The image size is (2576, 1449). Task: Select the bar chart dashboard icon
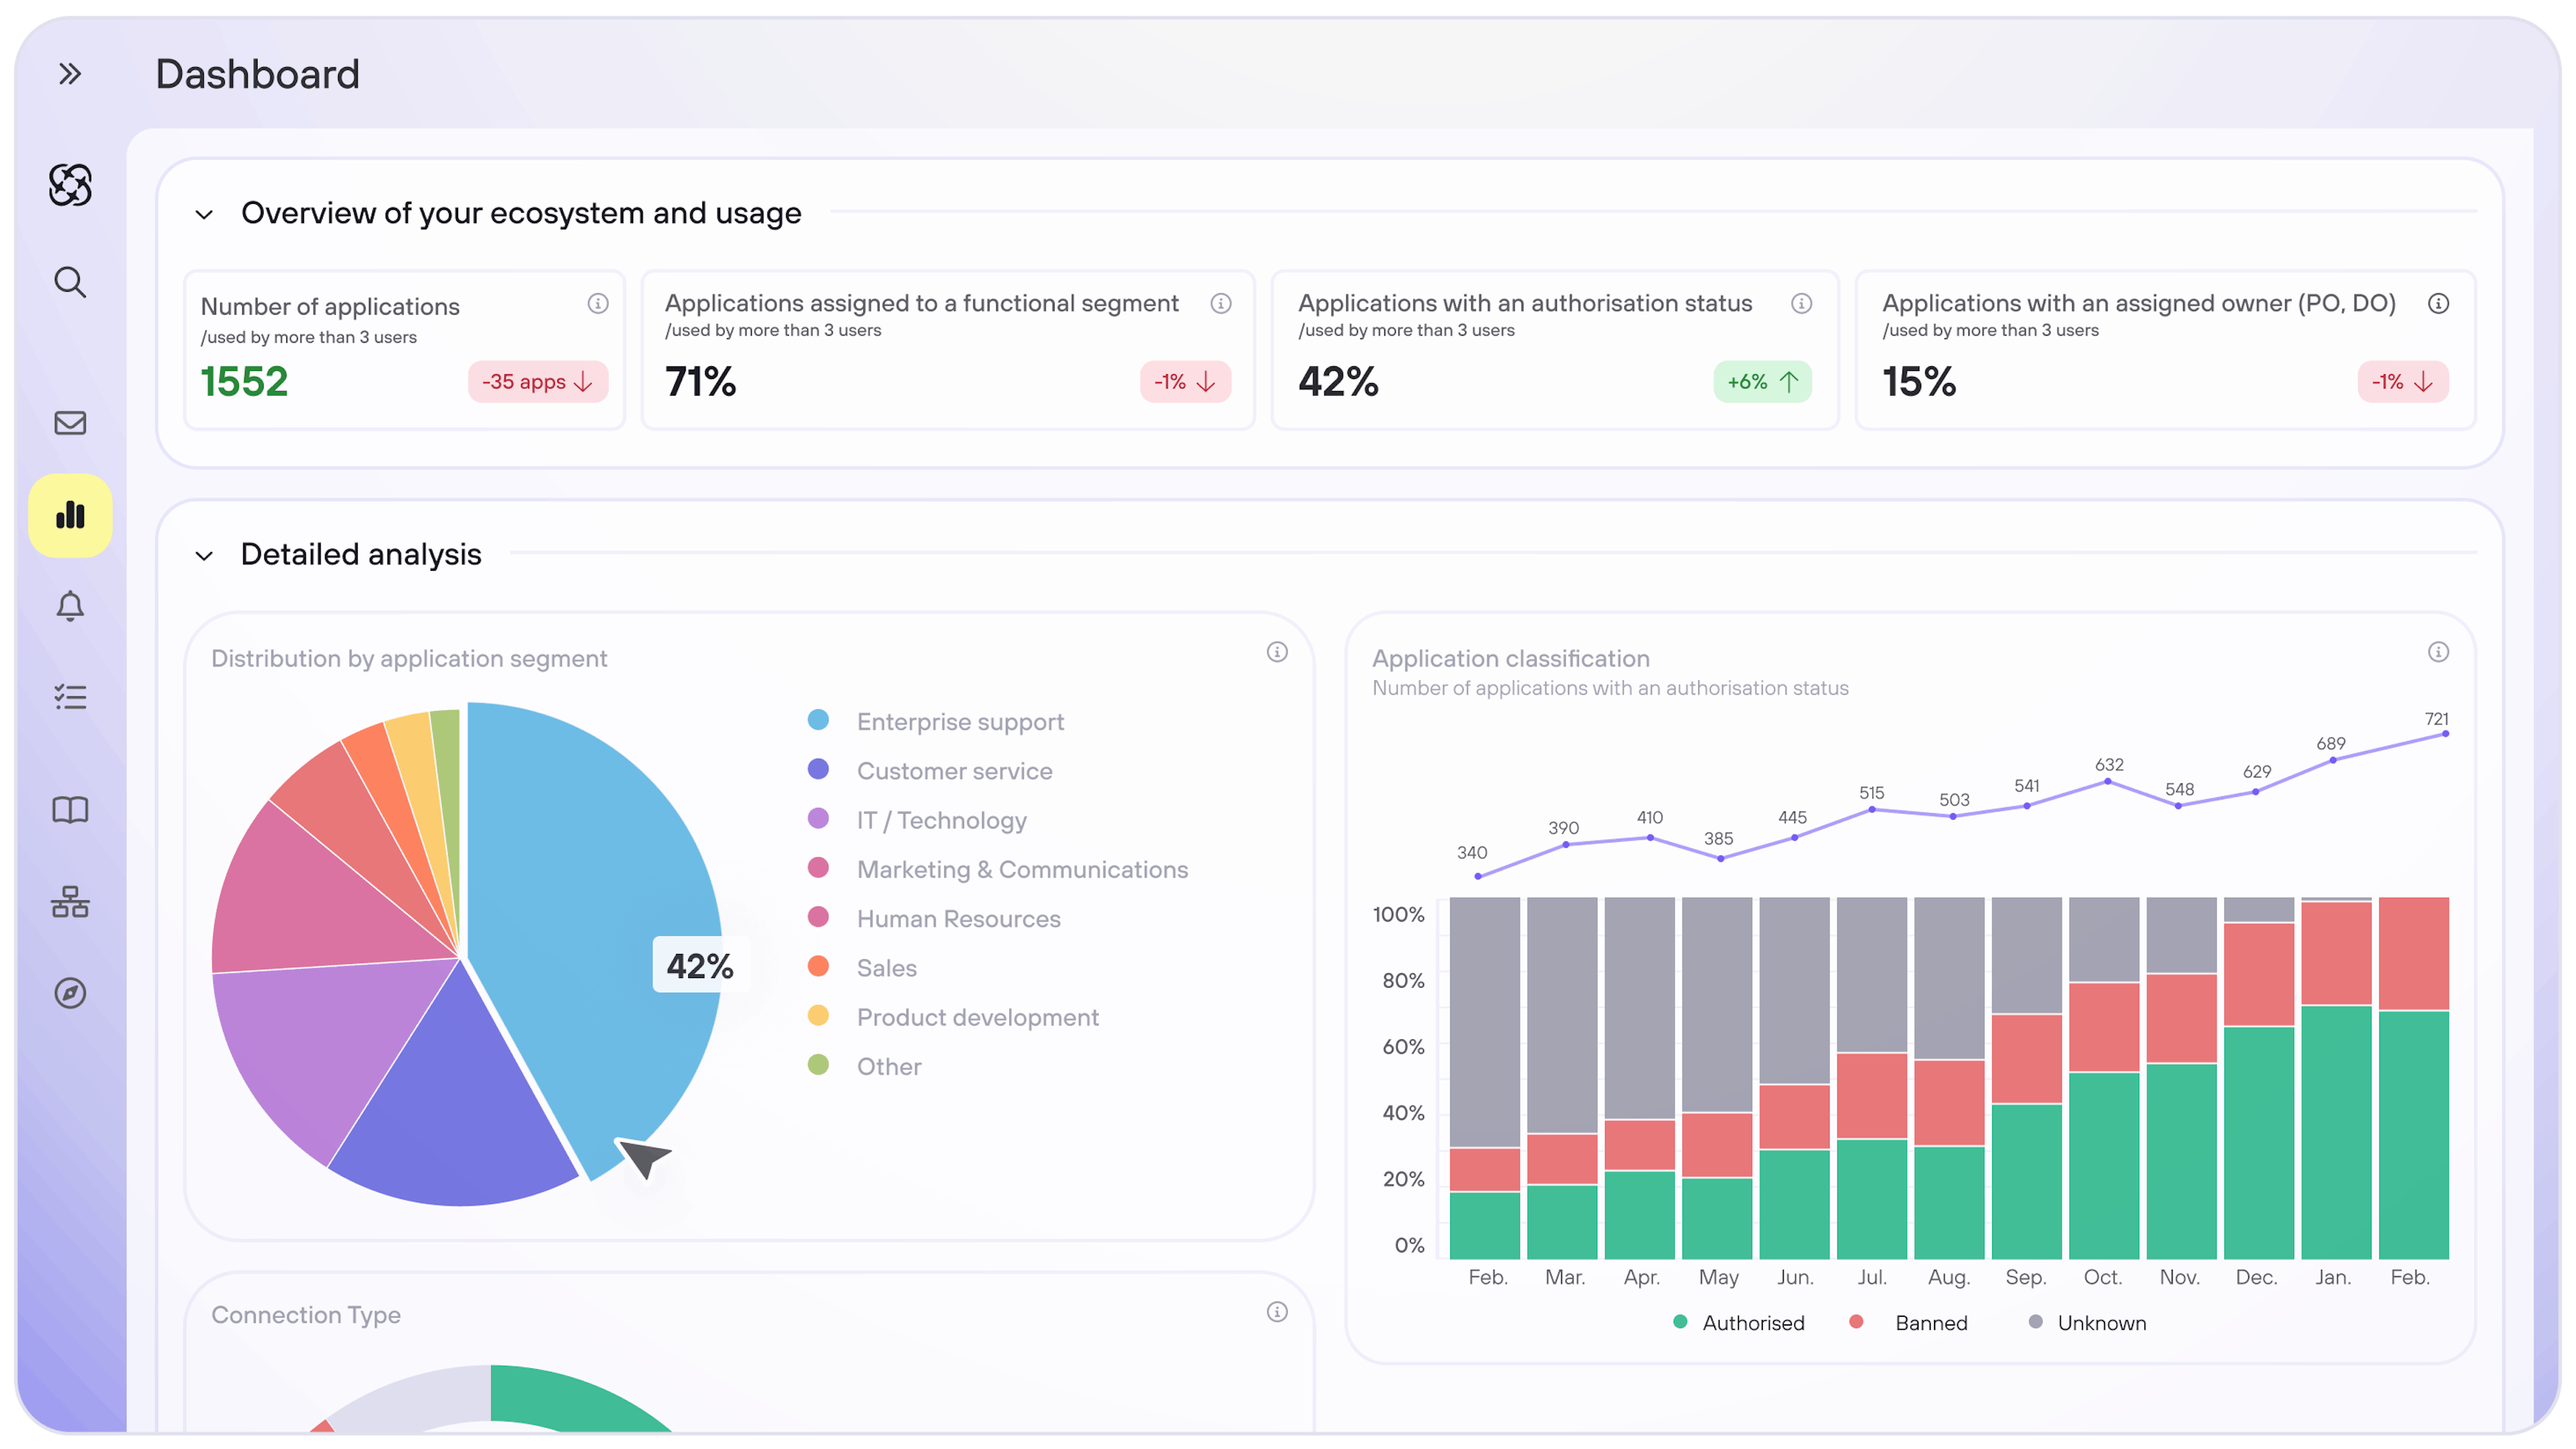coord(69,516)
